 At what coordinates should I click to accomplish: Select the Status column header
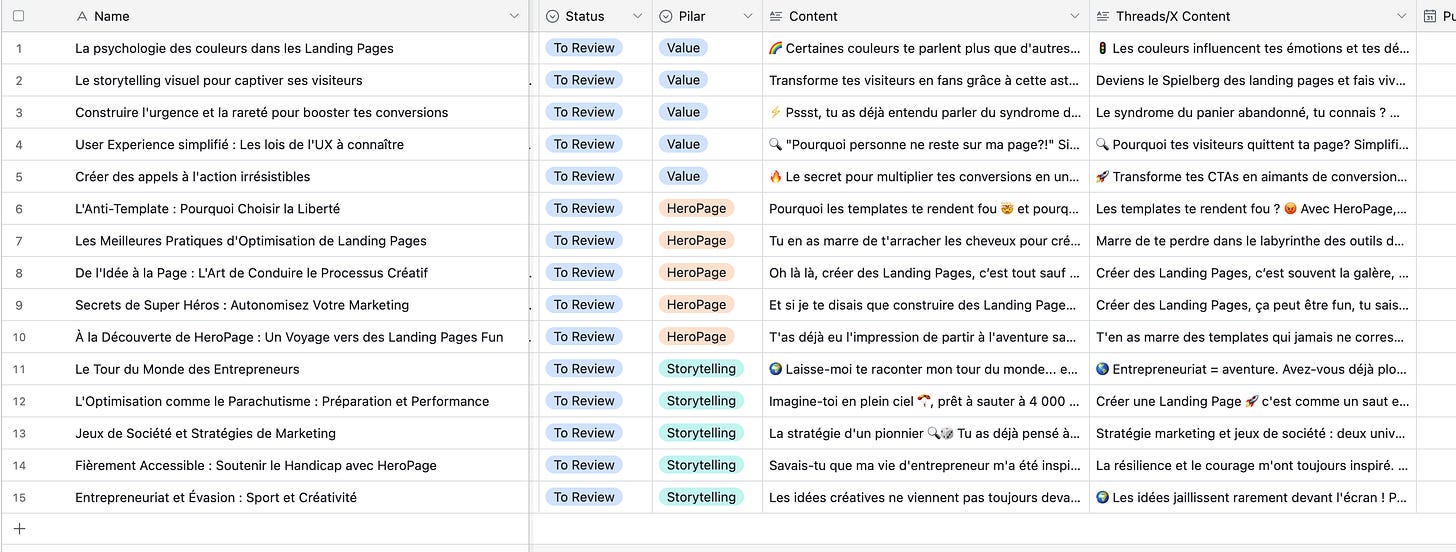[596, 16]
